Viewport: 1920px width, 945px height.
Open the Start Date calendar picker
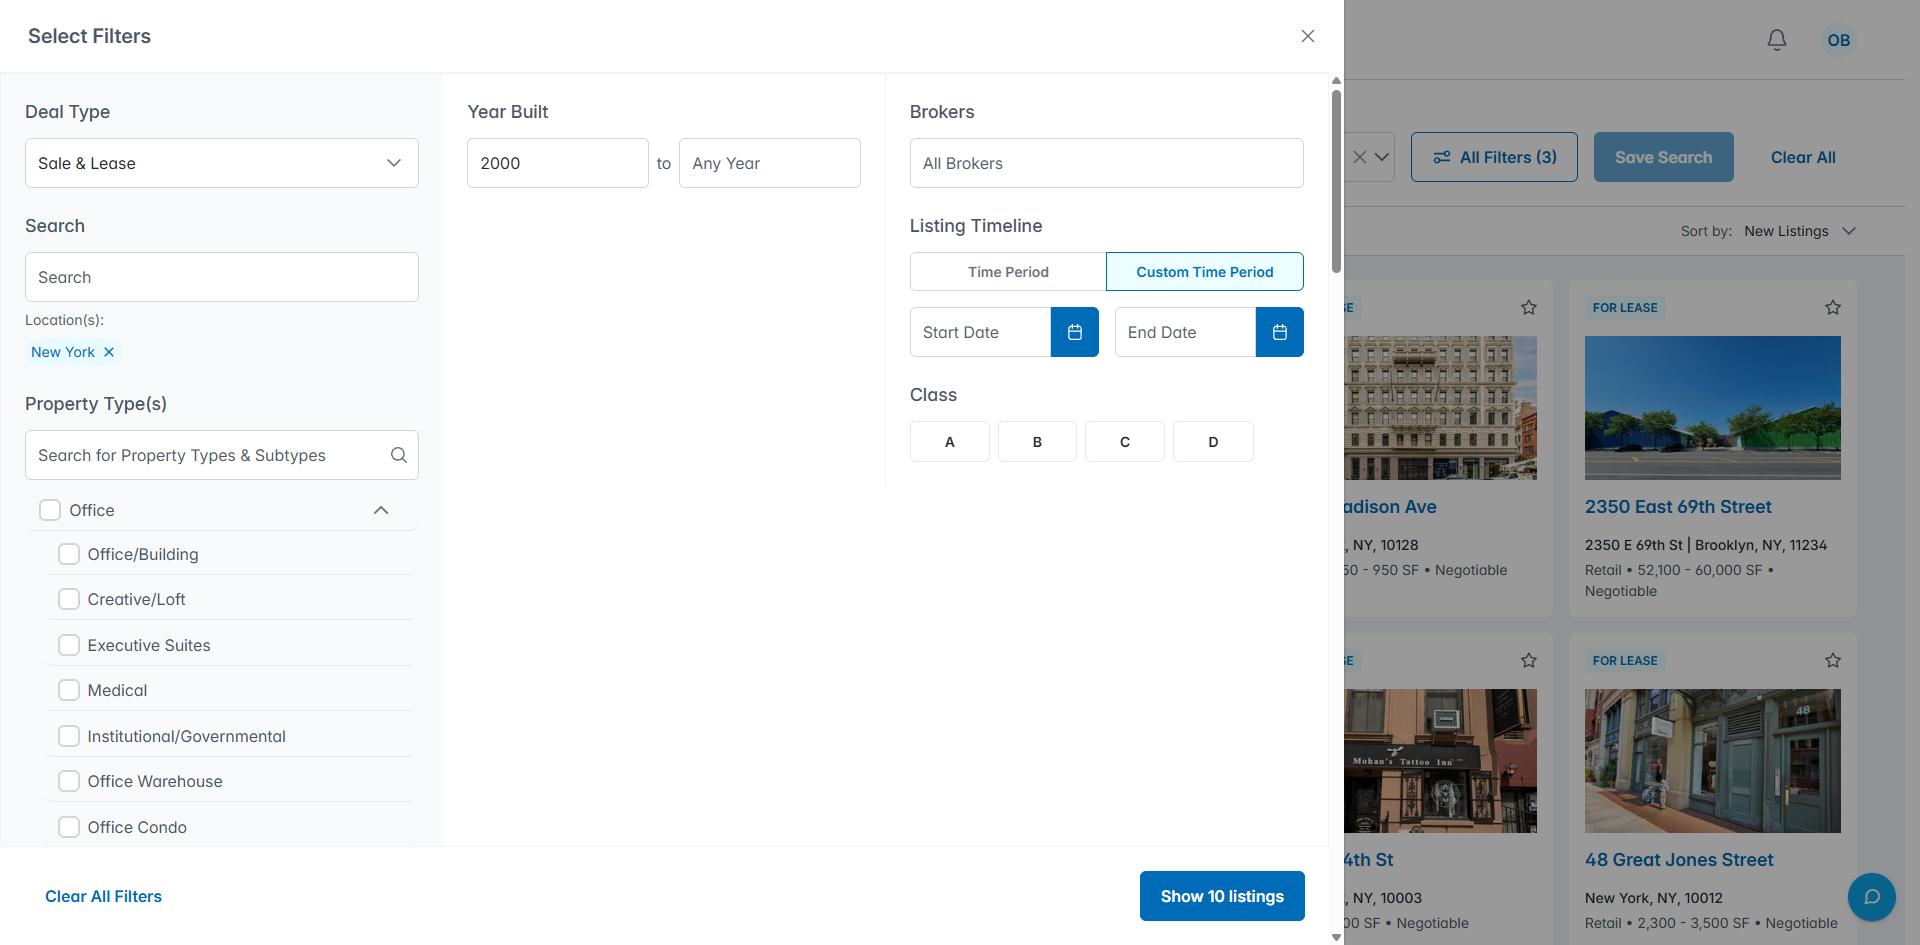point(1074,332)
